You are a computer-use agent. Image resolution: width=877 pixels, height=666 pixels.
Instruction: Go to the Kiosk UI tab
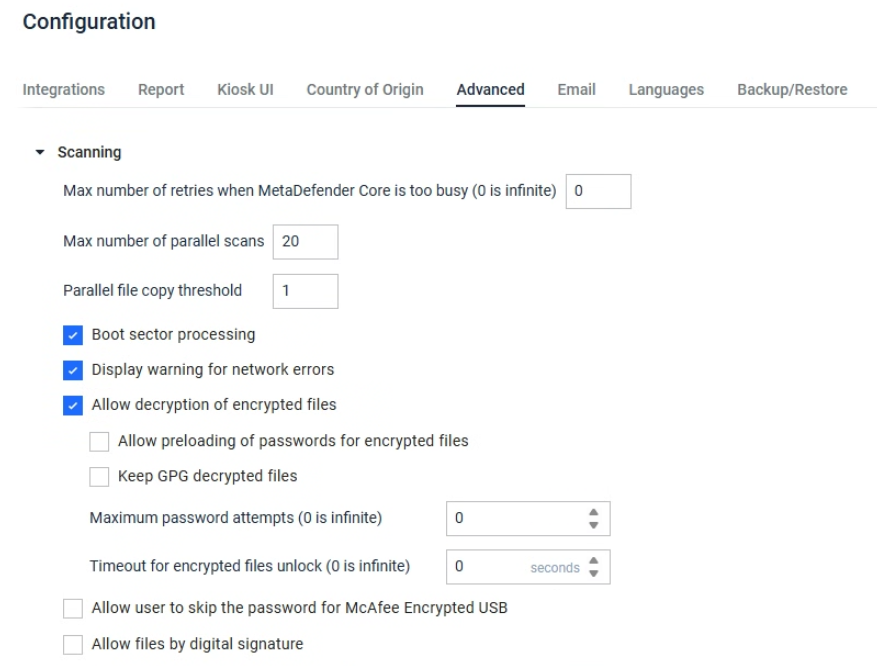tap(245, 90)
